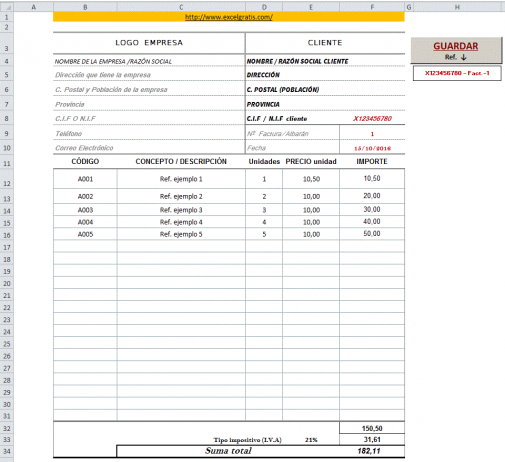Select column B header
This screenshot has width=505, height=462.
(x=85, y=7)
